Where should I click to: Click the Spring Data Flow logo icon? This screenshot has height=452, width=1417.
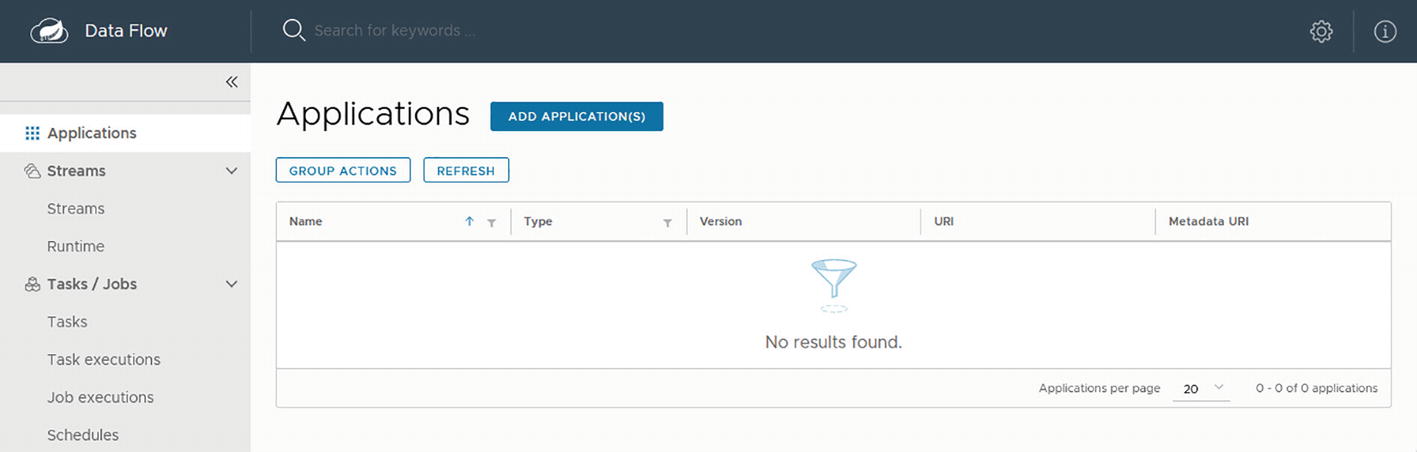pos(49,31)
